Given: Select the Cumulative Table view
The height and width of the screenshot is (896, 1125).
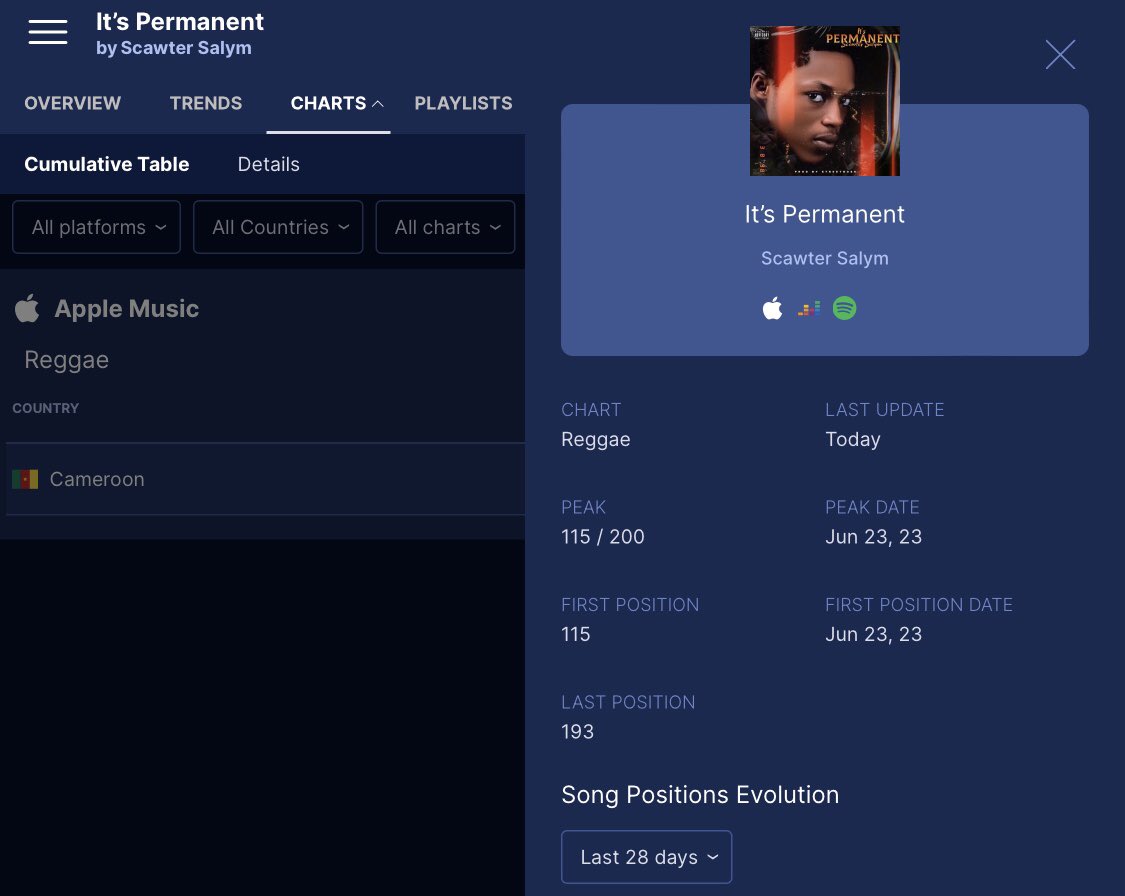Looking at the screenshot, I should pyautogui.click(x=107, y=164).
